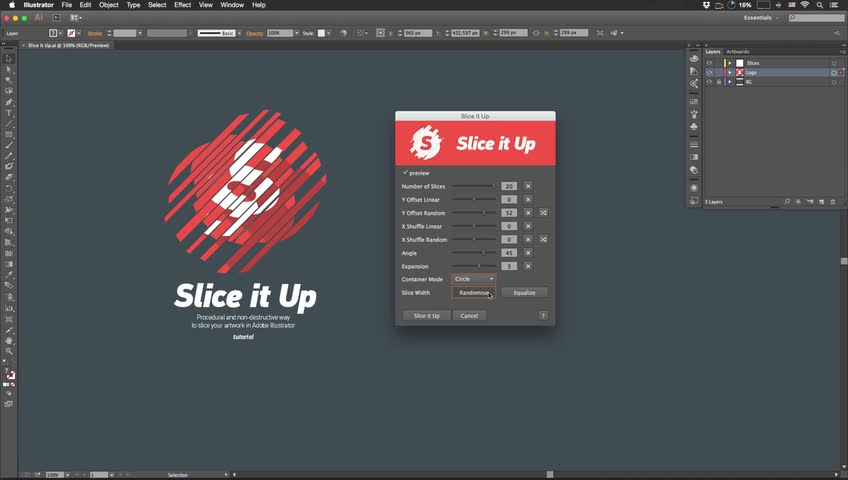This screenshot has height=480, width=848.
Task: Select the Eraser tool
Action: pyautogui.click(x=9, y=177)
